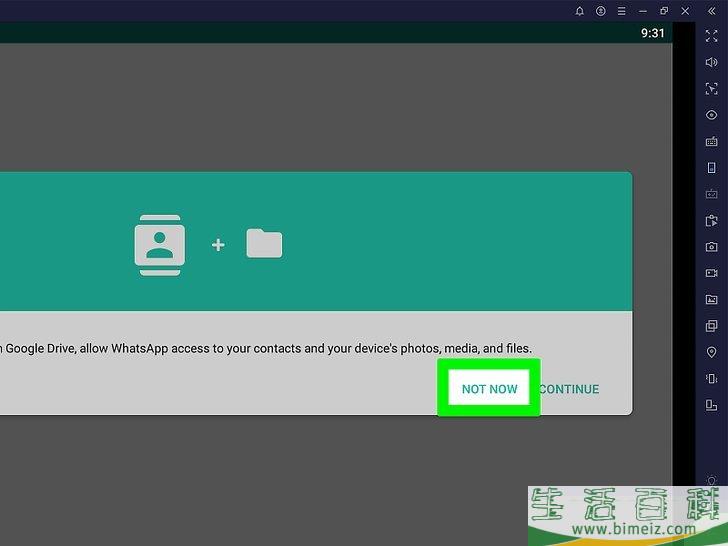Restore down the emulator window

pyautogui.click(x=664, y=11)
